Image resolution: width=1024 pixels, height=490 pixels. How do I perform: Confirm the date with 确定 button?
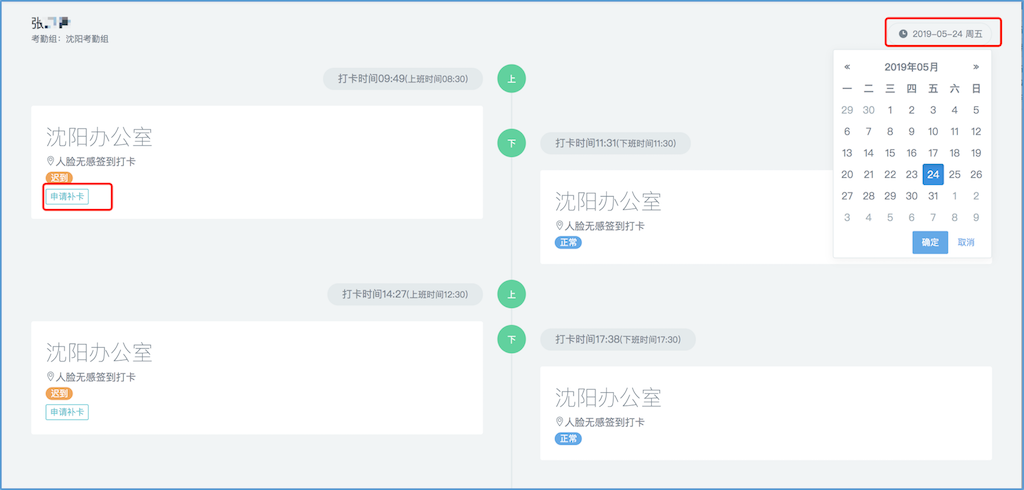coord(930,242)
